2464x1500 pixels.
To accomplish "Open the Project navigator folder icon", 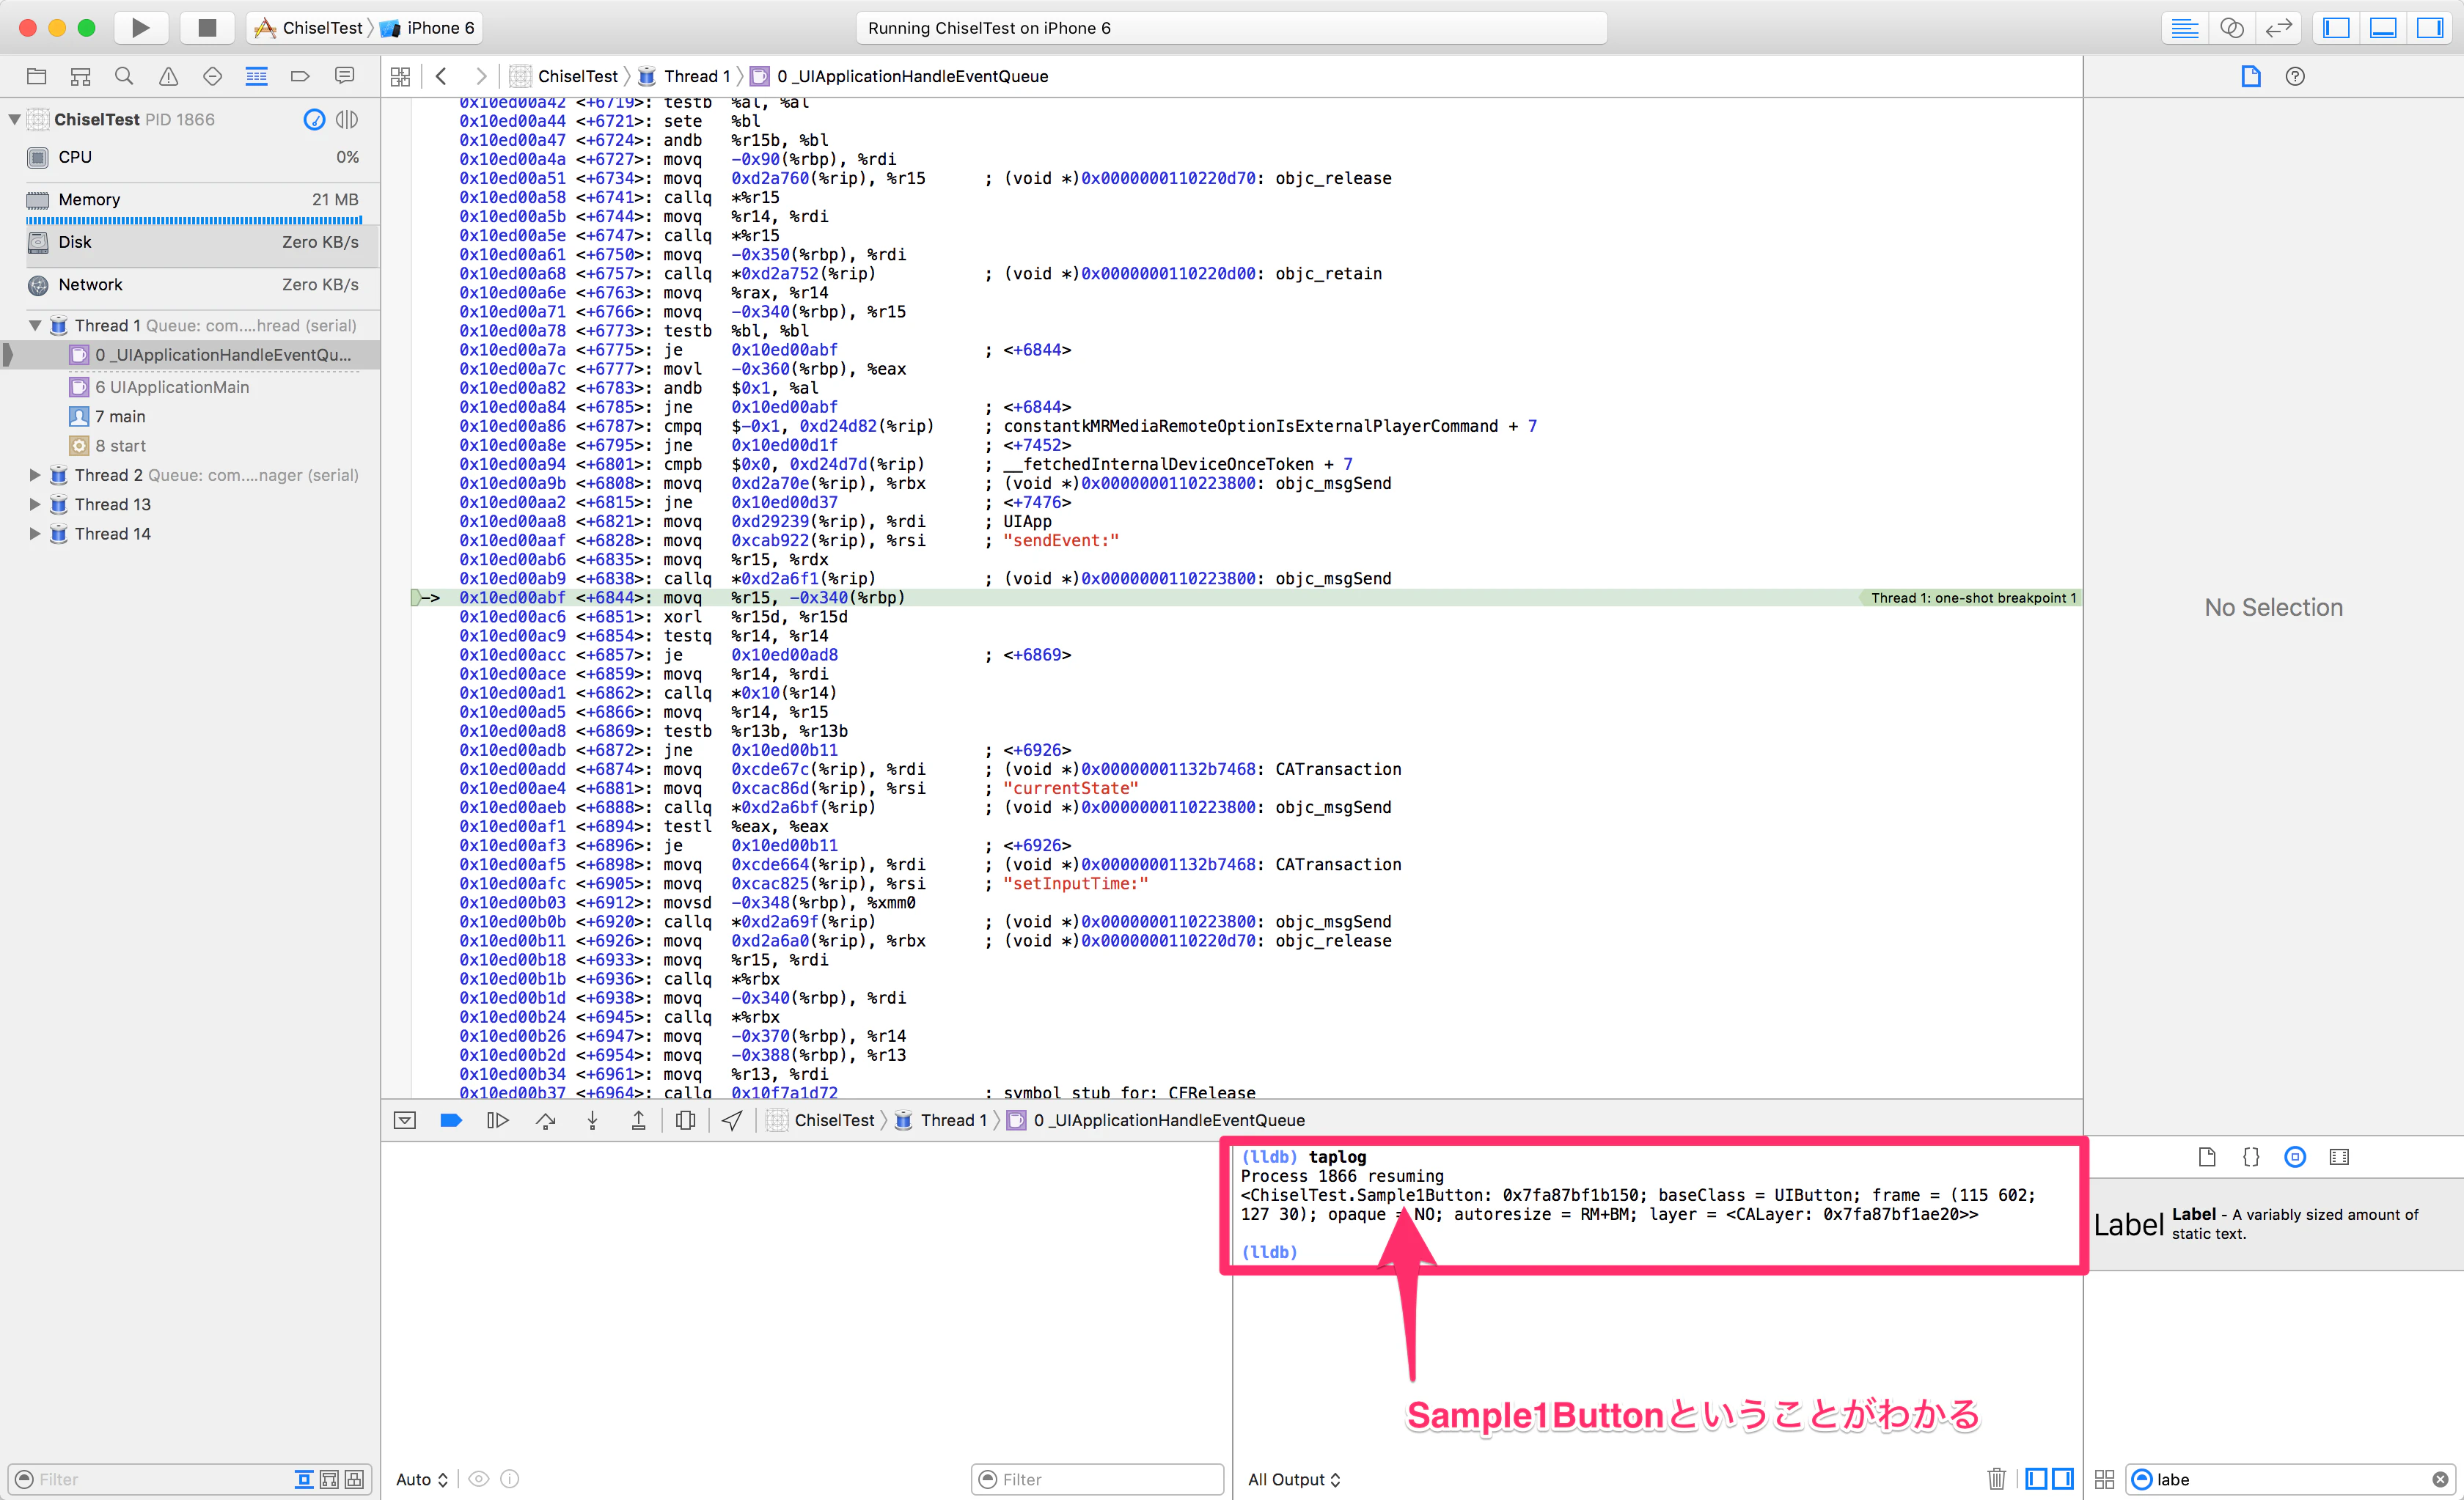I will point(37,76).
